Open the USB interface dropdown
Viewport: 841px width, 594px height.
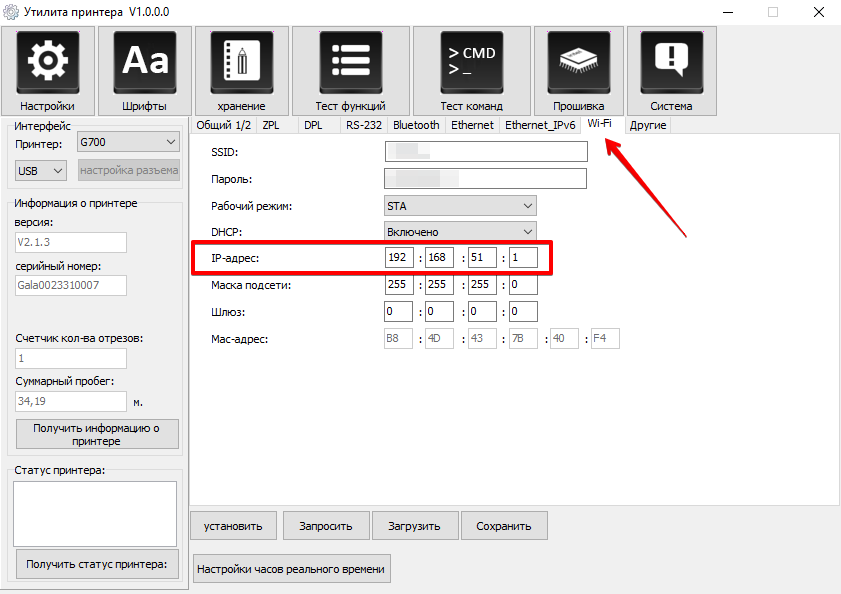tap(40, 171)
